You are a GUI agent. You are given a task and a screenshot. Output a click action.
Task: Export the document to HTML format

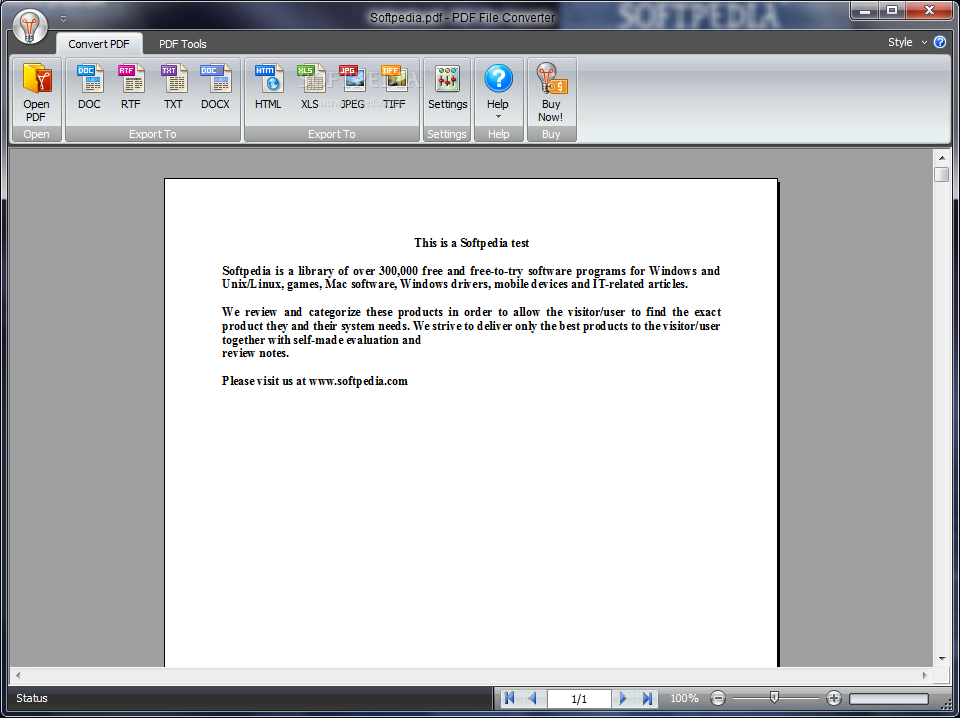[x=268, y=86]
